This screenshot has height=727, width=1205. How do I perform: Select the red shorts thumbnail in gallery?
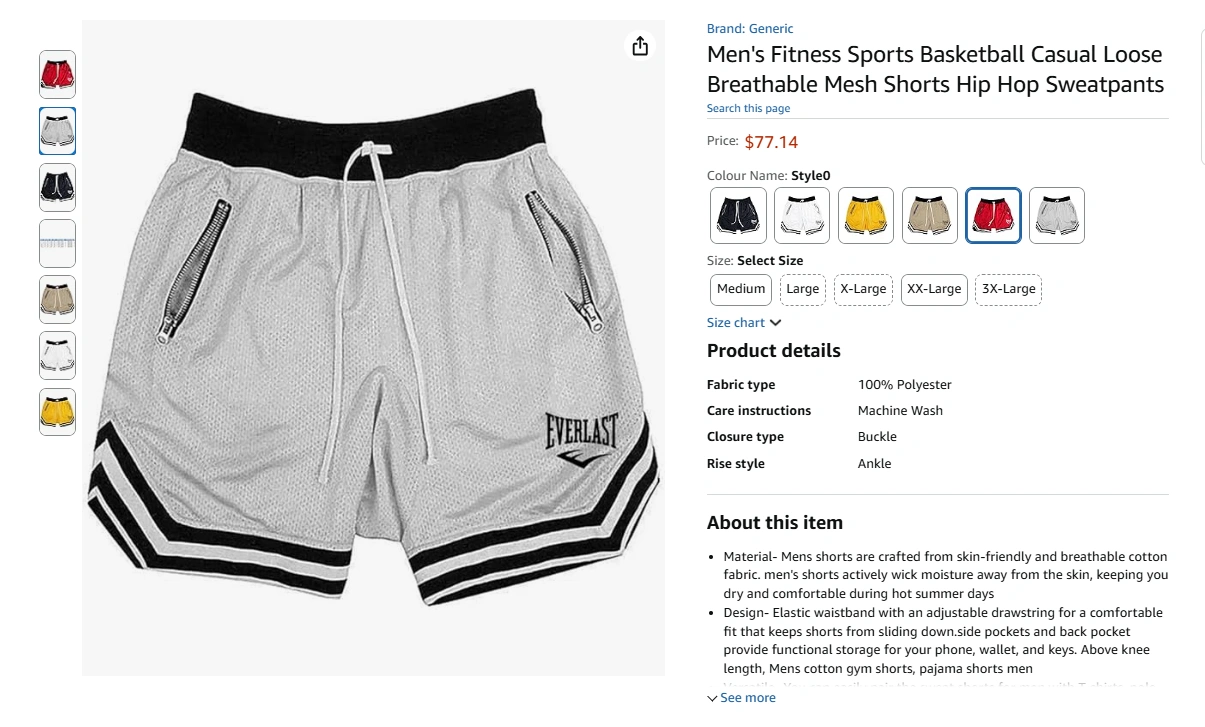pyautogui.click(x=57, y=75)
